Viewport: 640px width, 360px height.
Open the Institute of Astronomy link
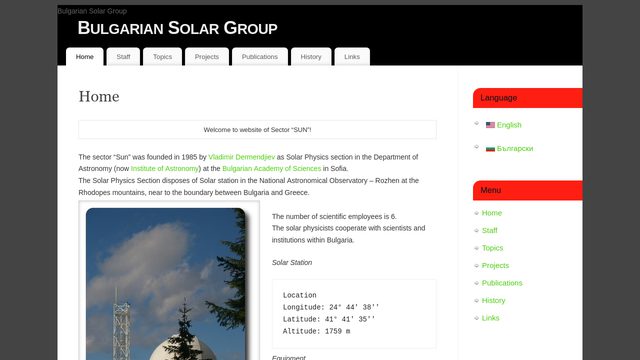(x=165, y=169)
